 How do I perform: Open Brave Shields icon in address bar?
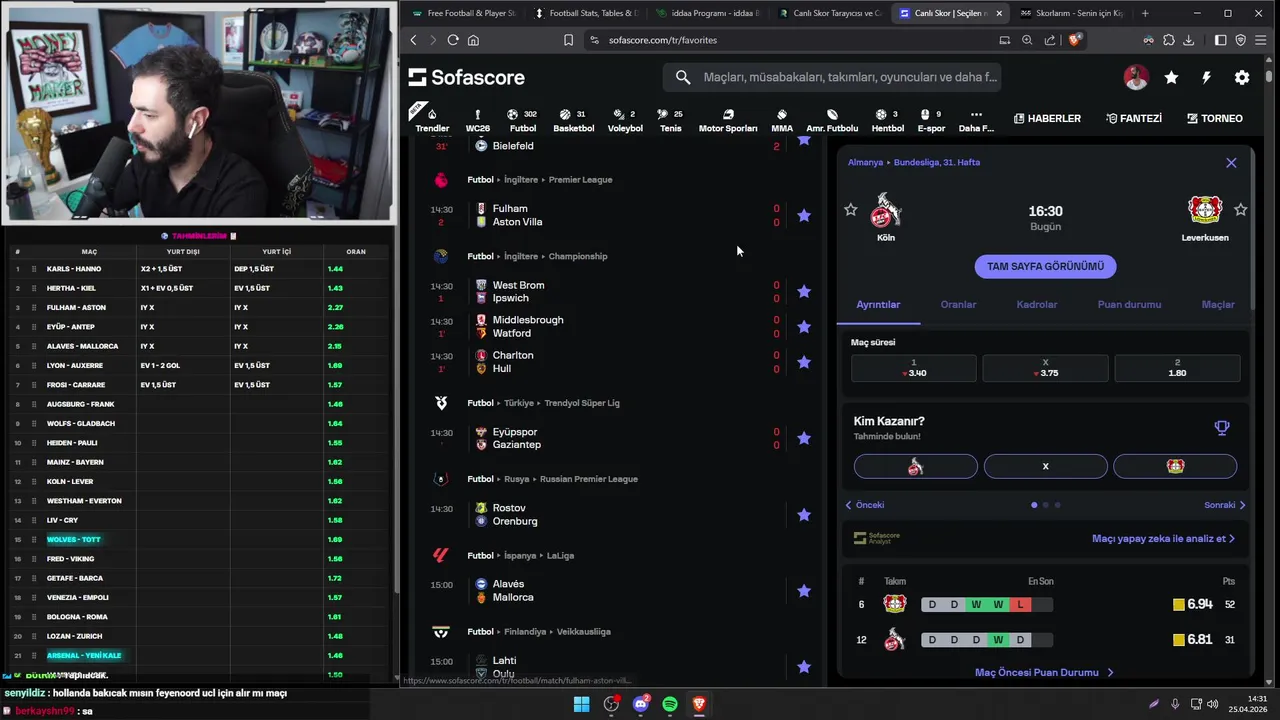tap(1075, 40)
